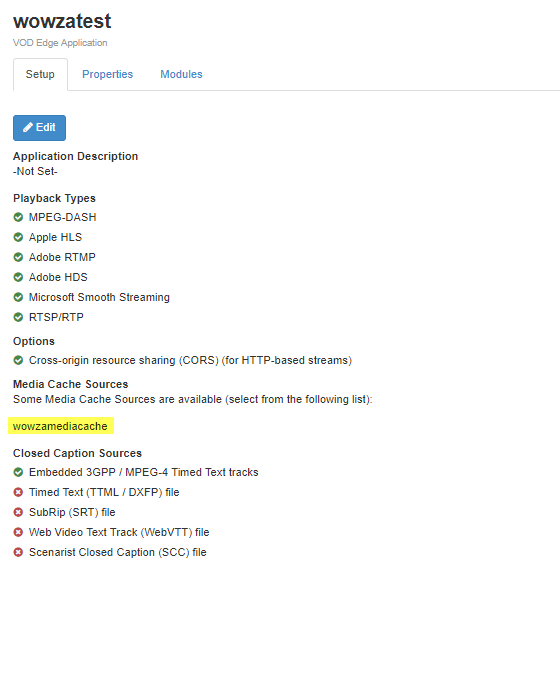Click the check icon for Microsoft Smooth Streaming

(x=18, y=297)
